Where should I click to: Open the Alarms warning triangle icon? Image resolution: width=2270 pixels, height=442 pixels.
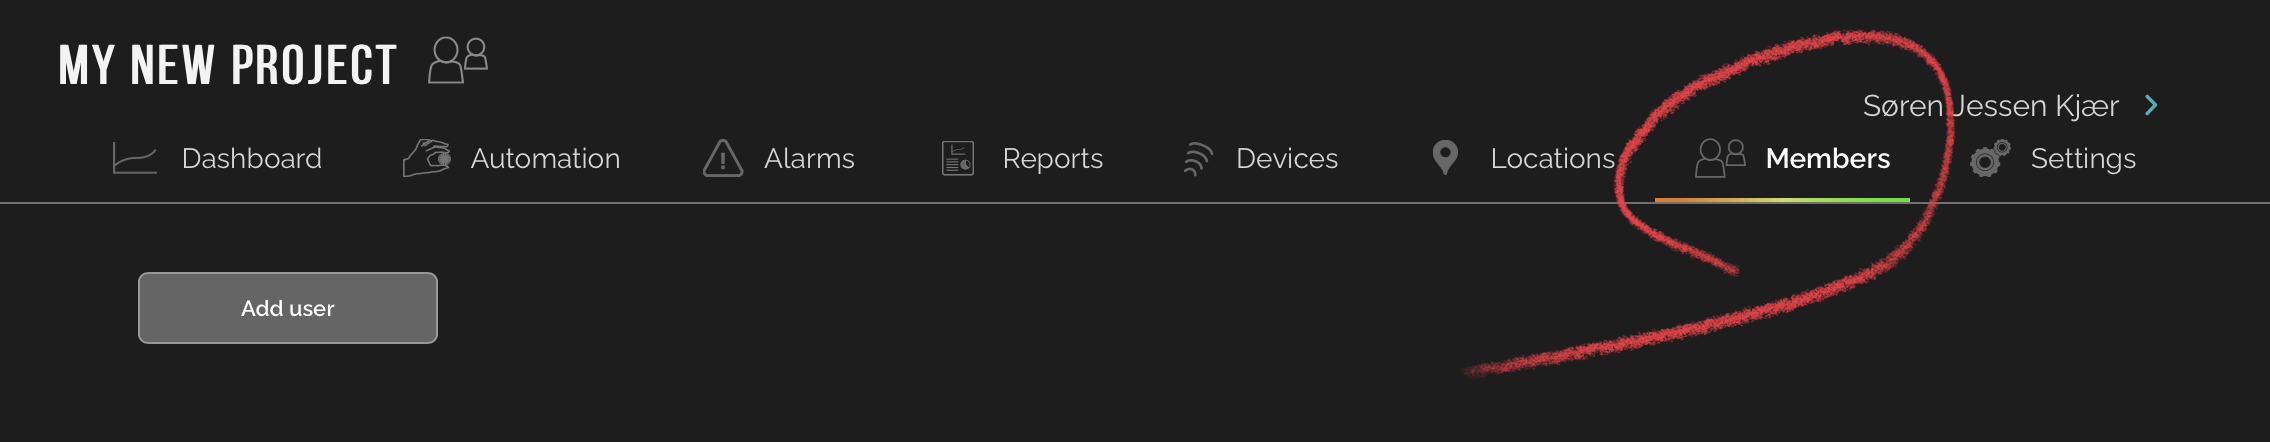[723, 158]
